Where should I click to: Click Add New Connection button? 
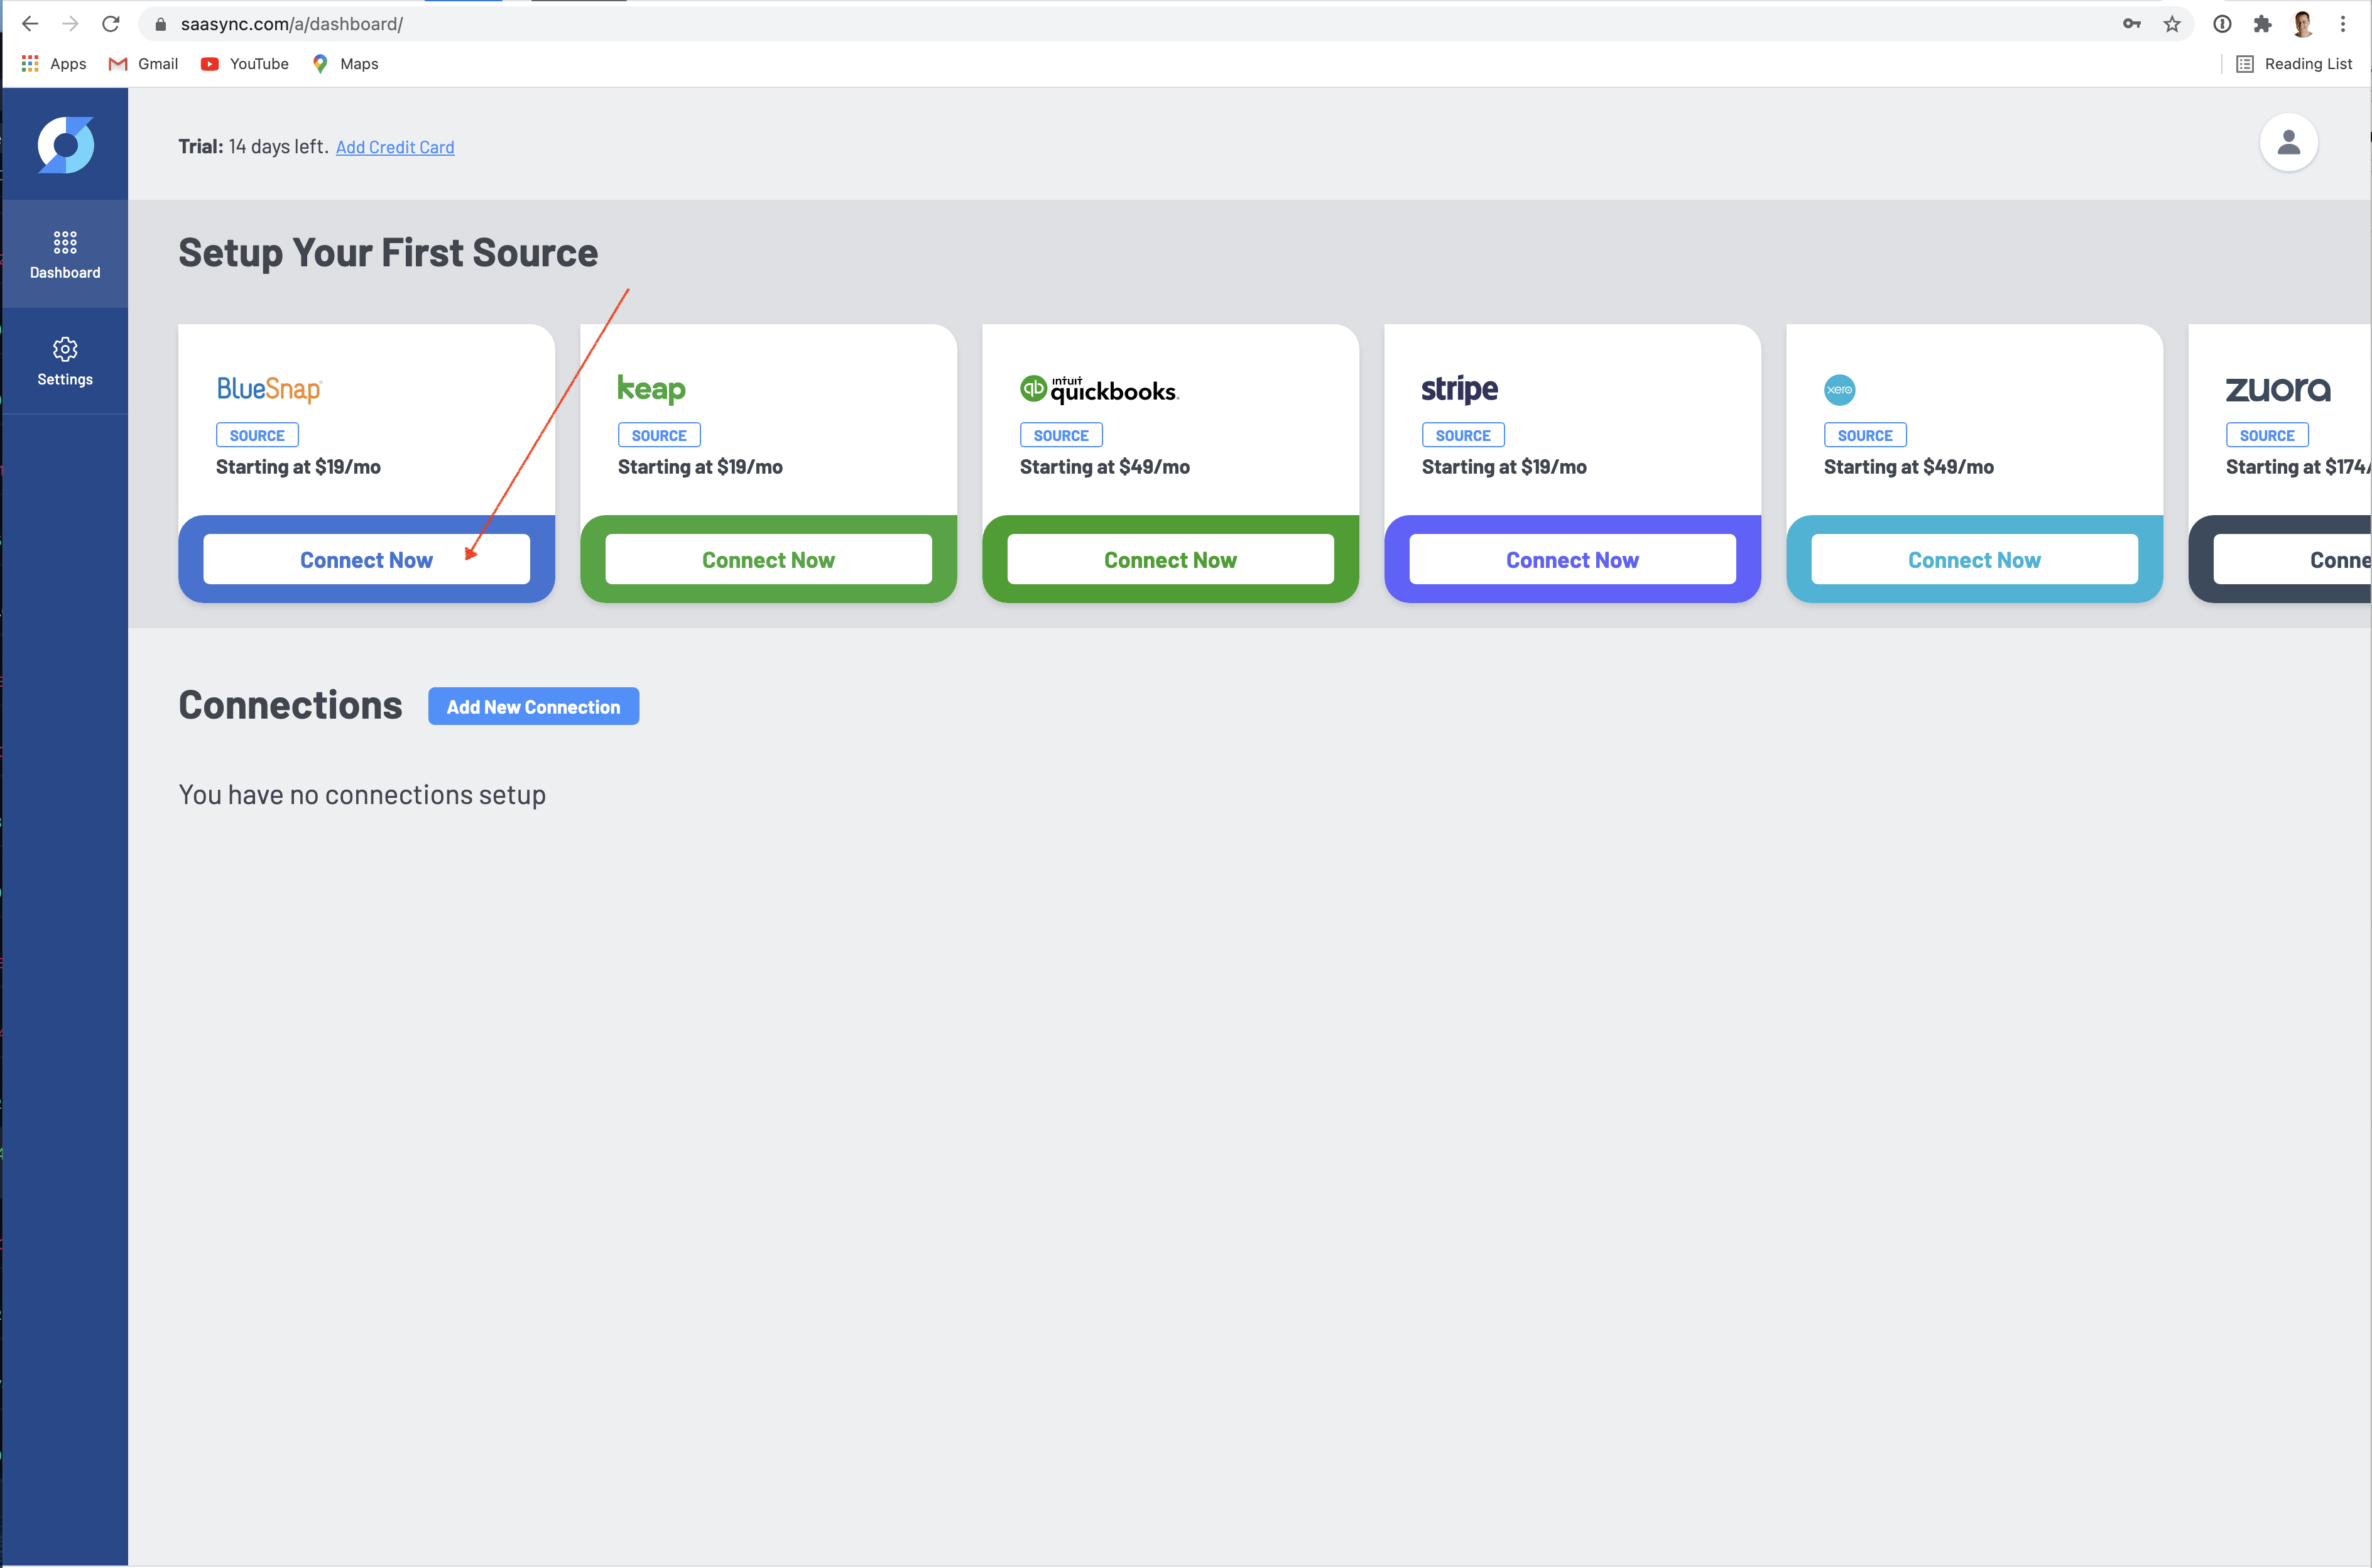pos(533,707)
